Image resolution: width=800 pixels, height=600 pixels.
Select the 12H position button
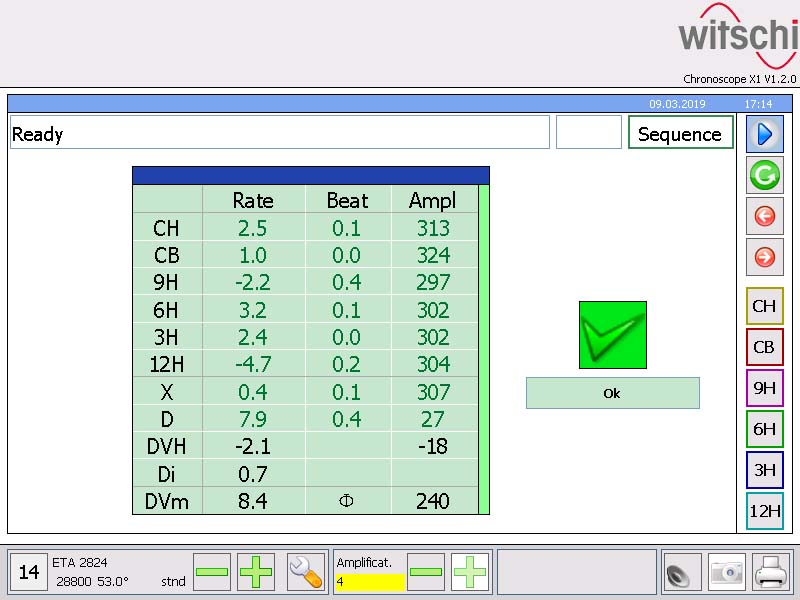tap(765, 511)
